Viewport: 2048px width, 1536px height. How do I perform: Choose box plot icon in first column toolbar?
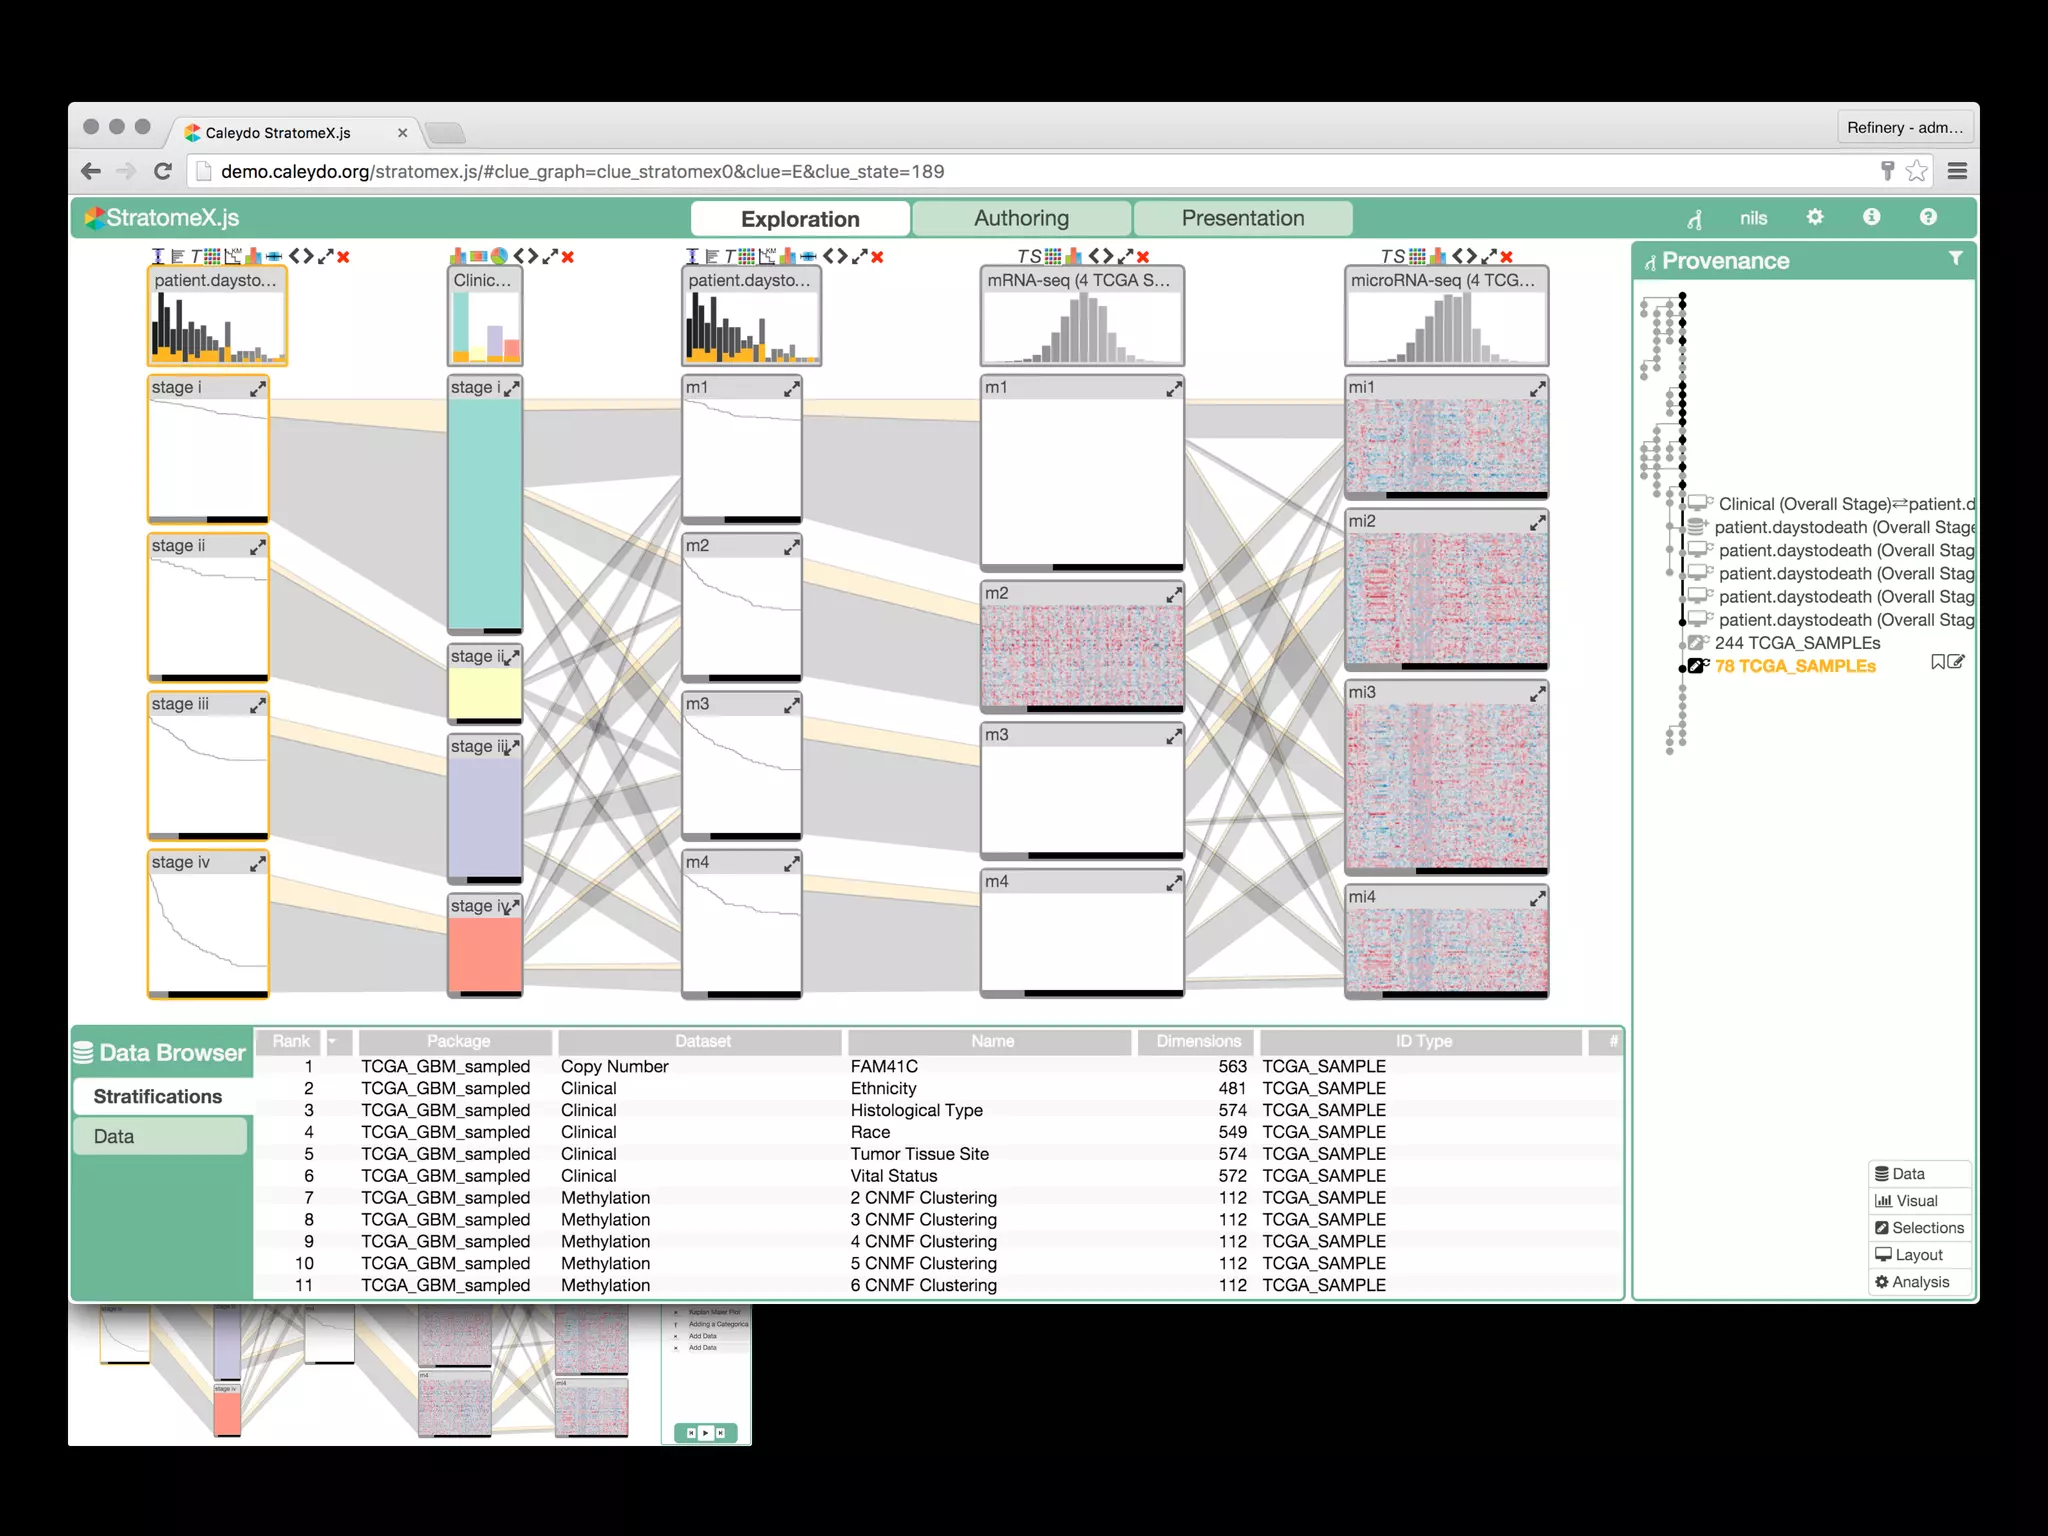point(274,256)
